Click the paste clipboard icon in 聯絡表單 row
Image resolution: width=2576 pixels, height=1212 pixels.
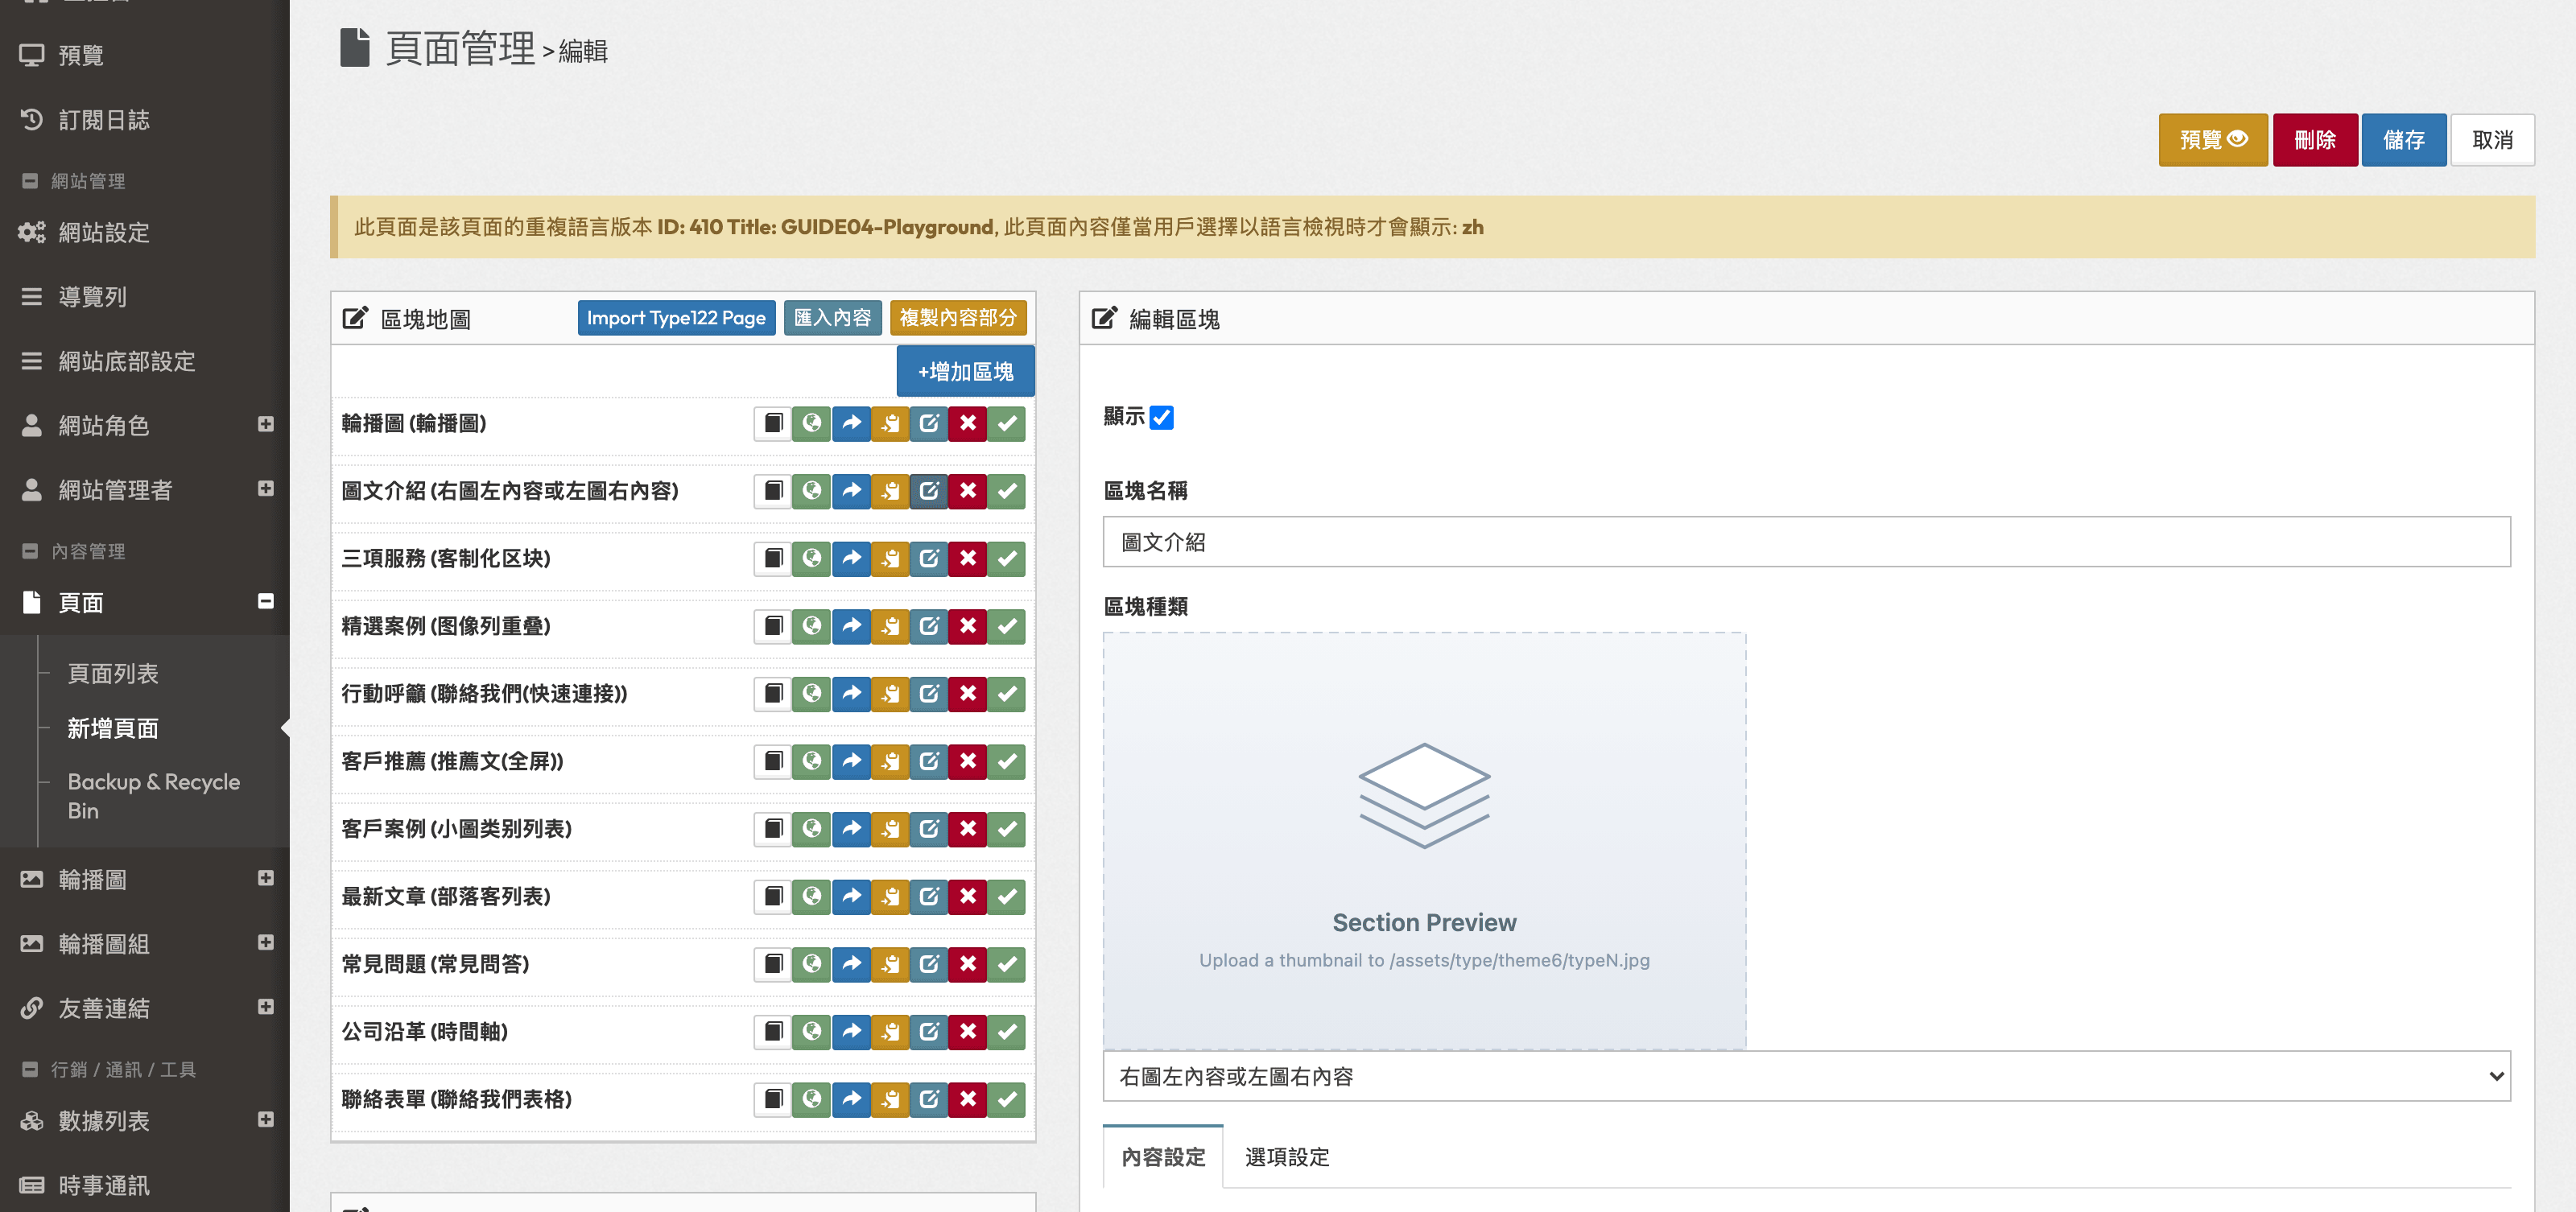coord(890,1100)
